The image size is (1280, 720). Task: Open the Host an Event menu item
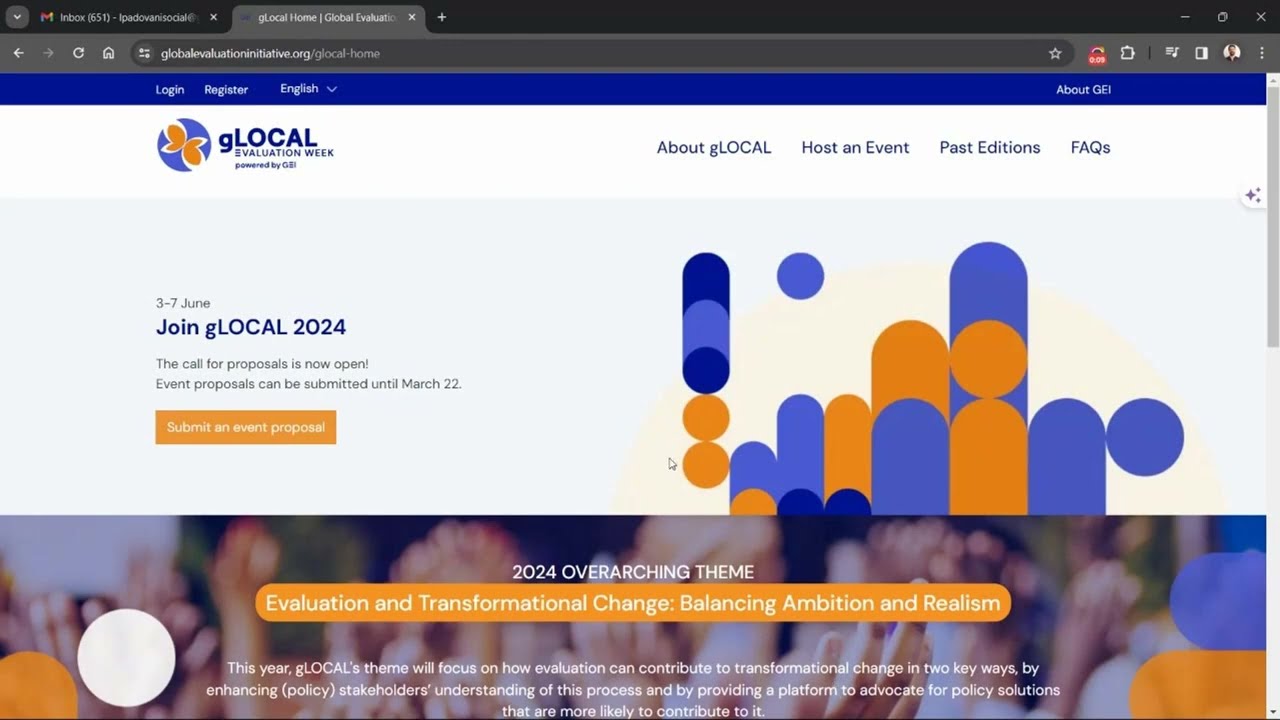(855, 147)
